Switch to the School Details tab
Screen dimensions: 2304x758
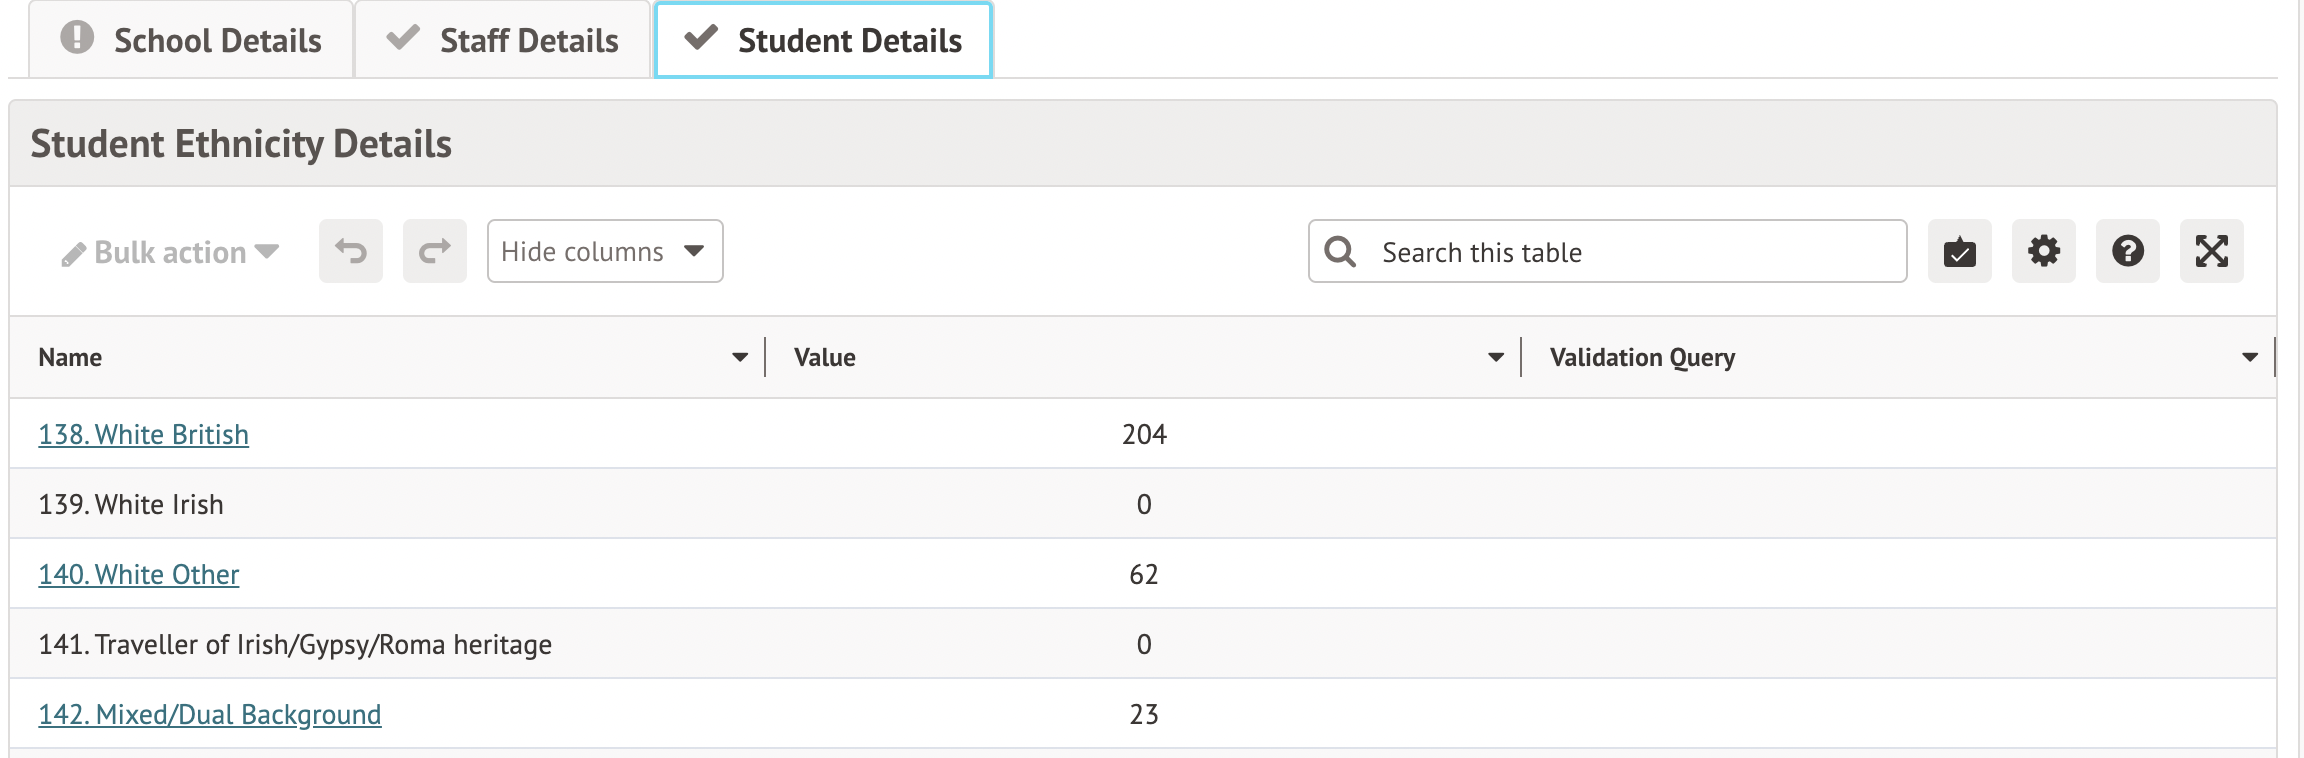click(x=191, y=41)
